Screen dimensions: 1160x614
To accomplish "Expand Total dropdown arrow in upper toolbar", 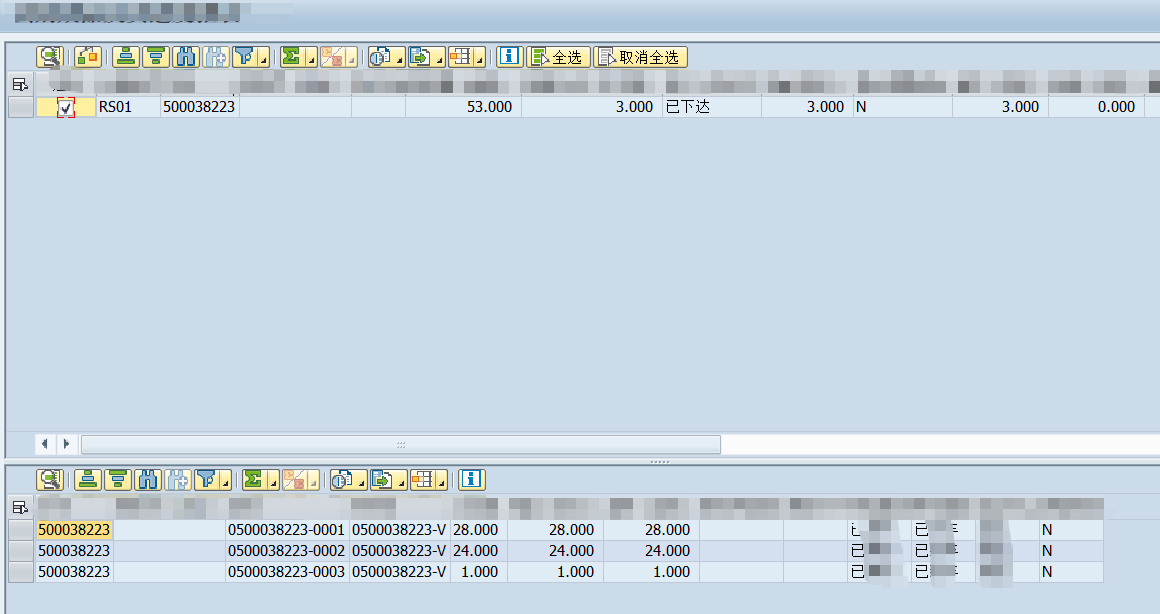I will point(311,58).
